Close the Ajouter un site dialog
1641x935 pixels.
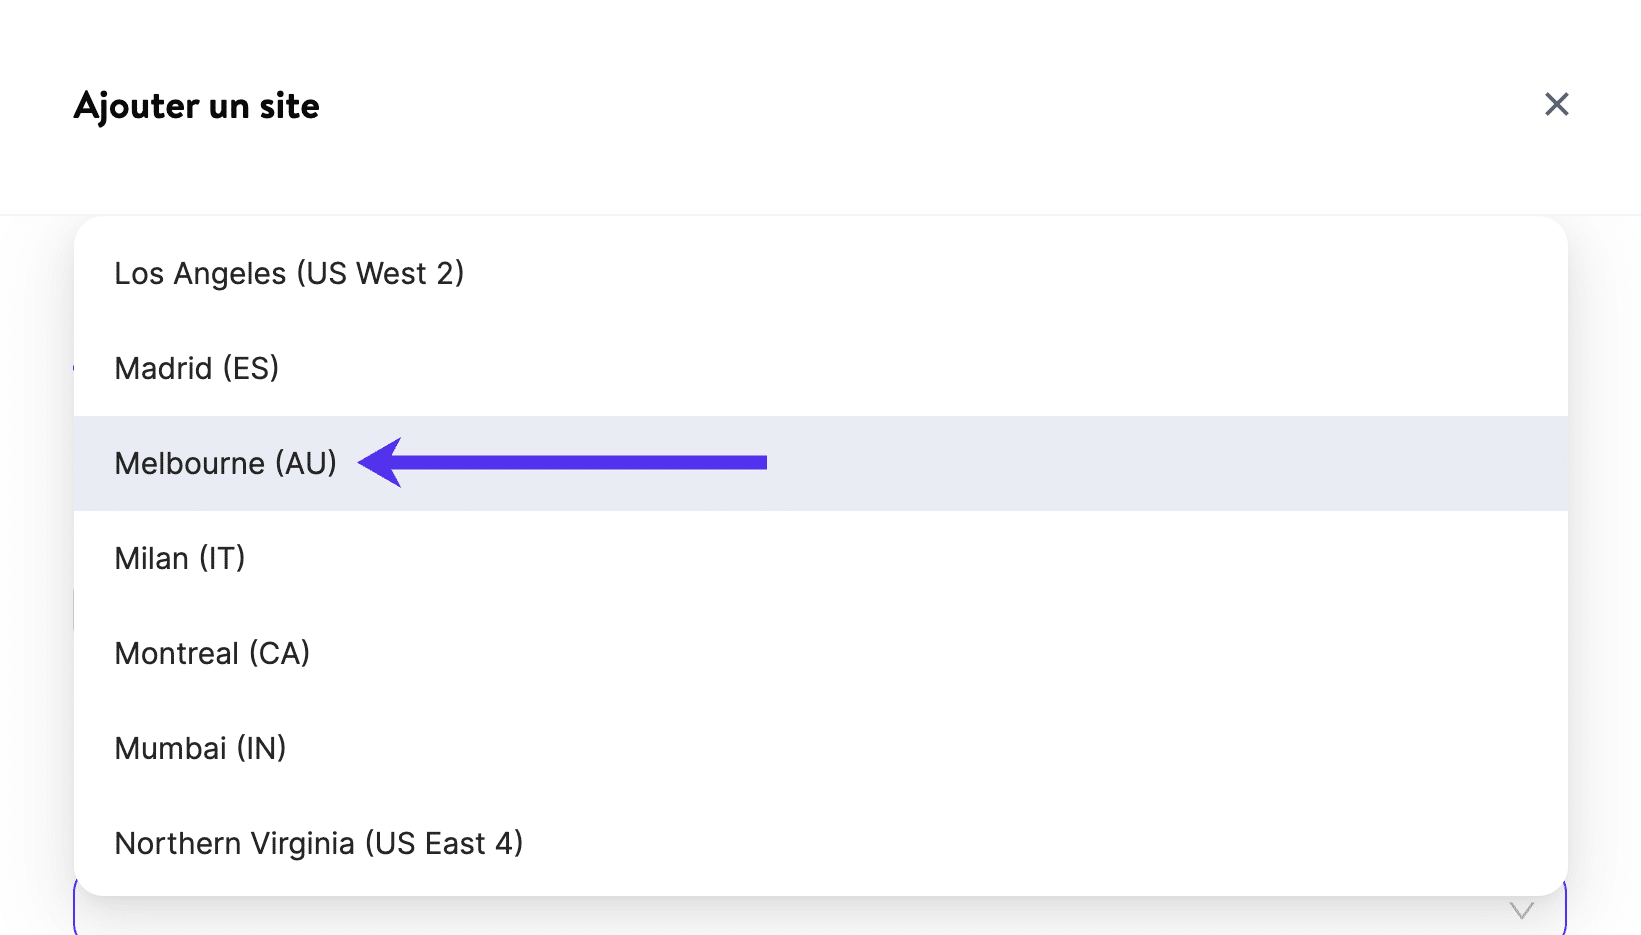pos(1556,104)
